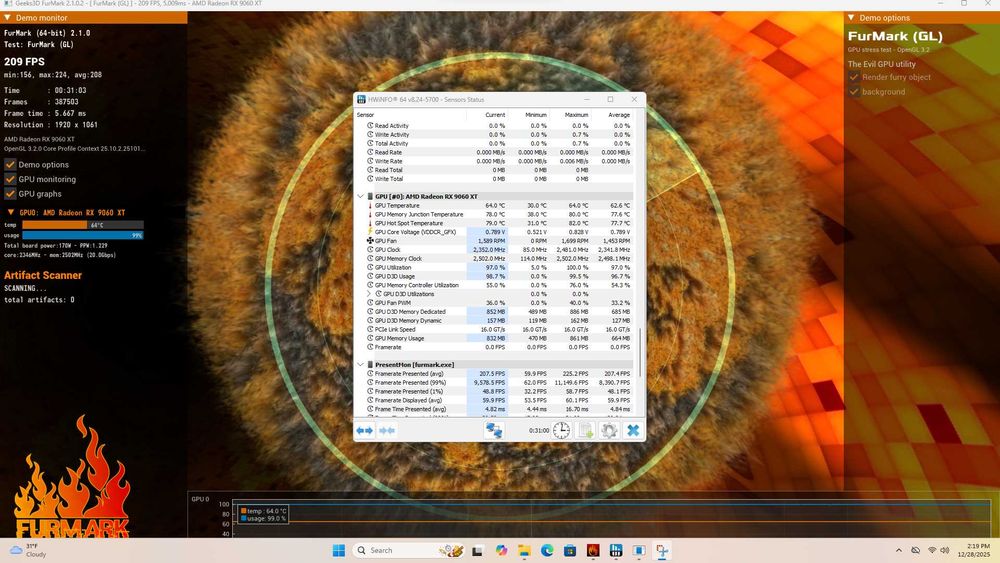Open the taskbar clock showing 2:19 PM
Viewport: 1000px width, 563px height.
tap(973, 550)
